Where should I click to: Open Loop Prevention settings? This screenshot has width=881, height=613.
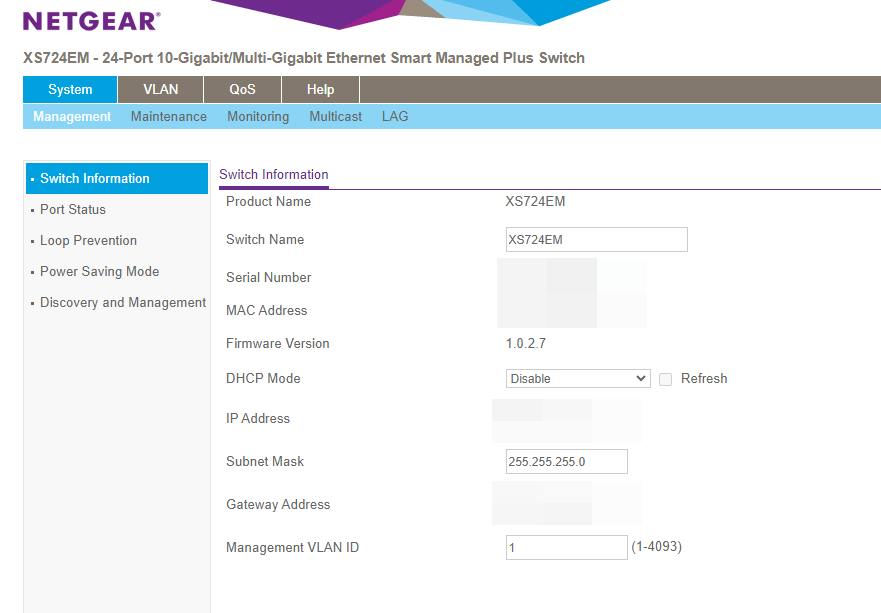click(88, 240)
